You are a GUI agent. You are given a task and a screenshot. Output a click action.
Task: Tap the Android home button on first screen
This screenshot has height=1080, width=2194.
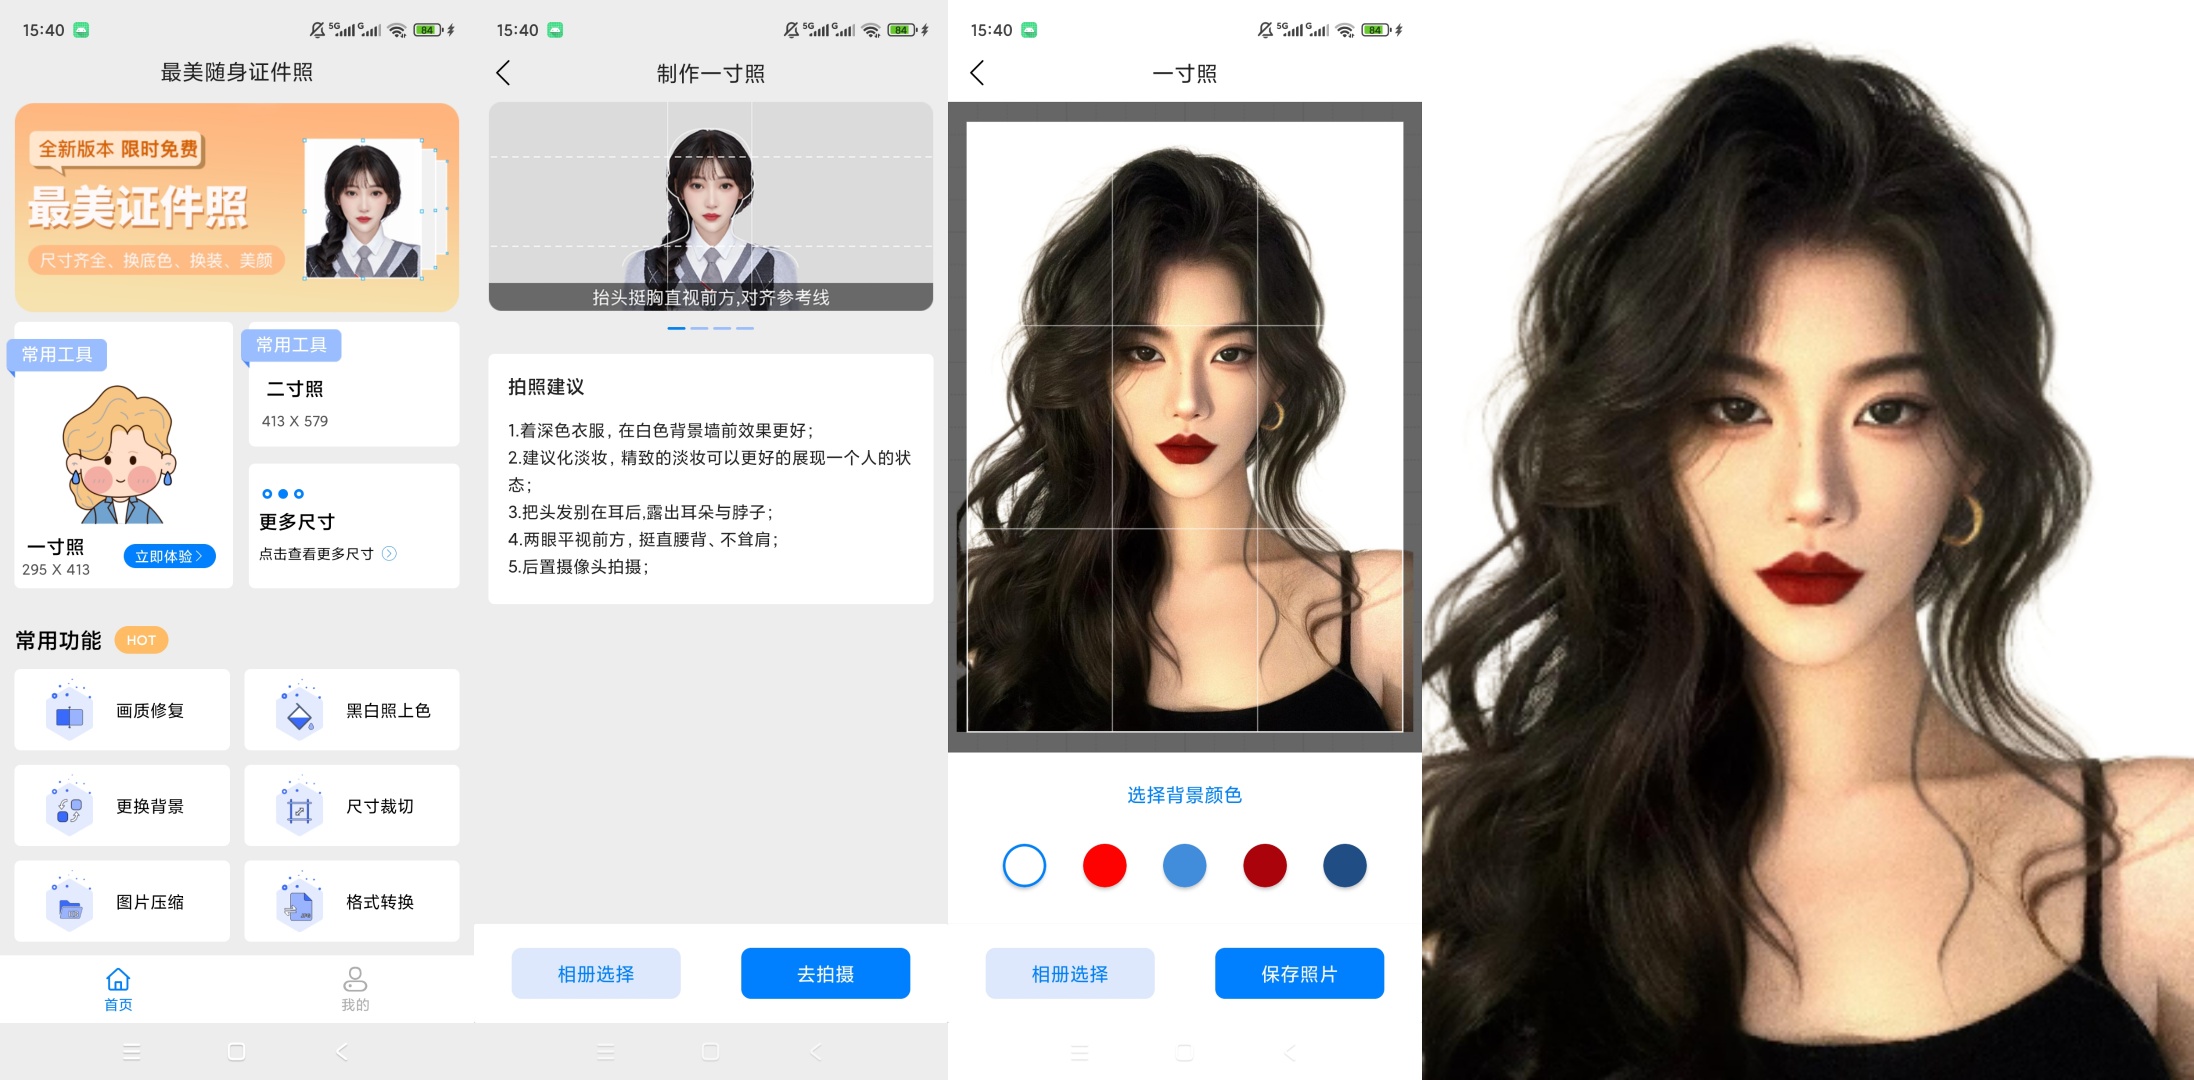click(237, 1052)
